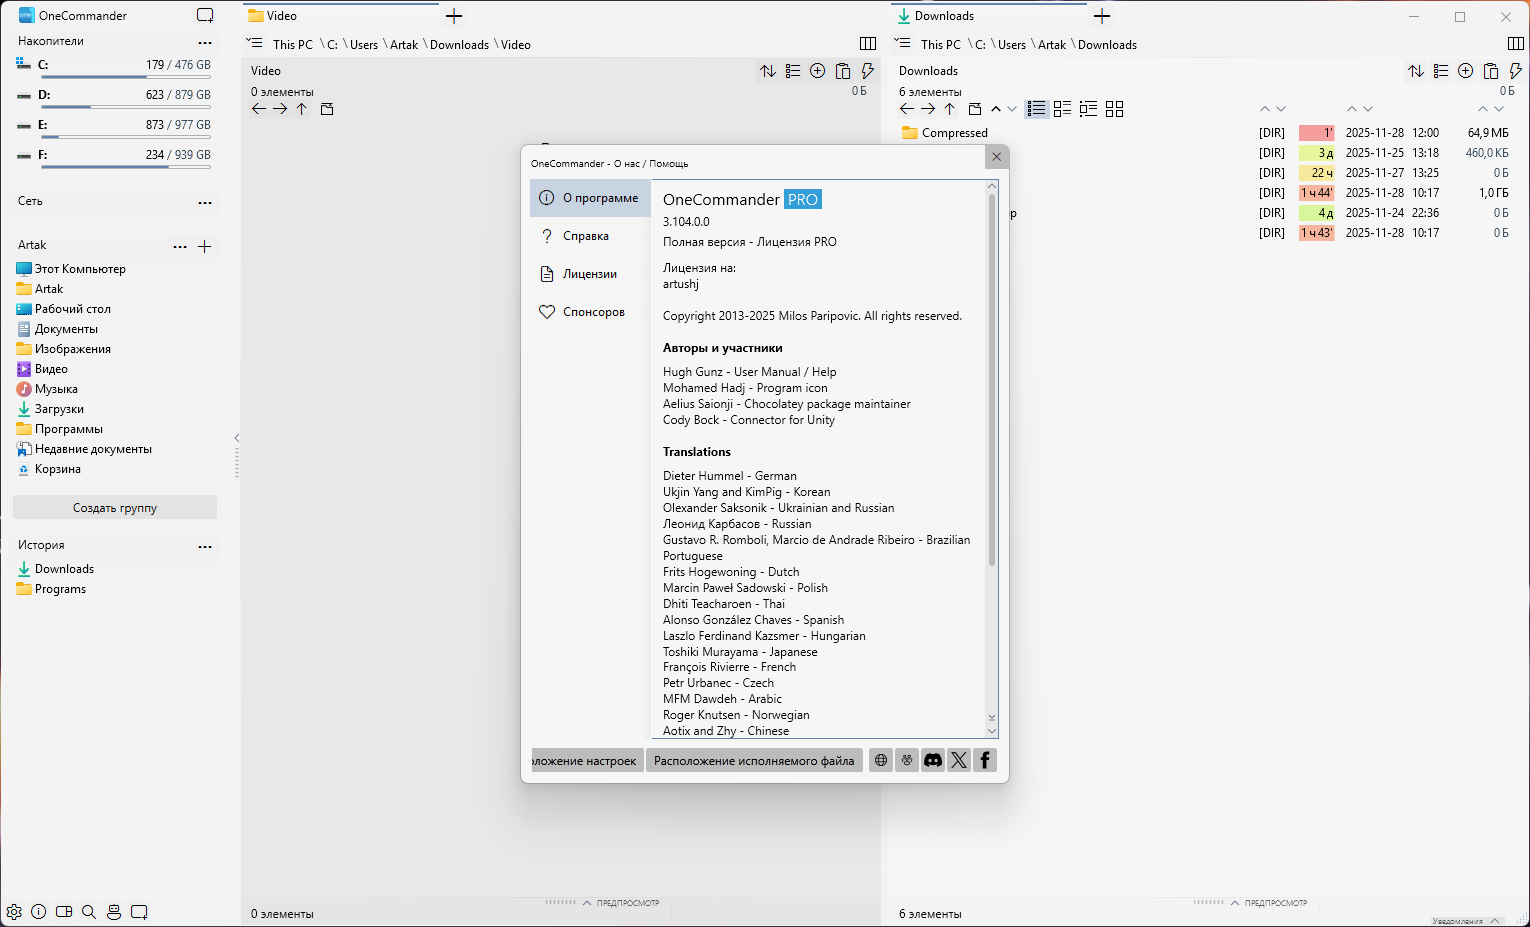
Task: Click the D: drive usage bar
Action: point(125,107)
